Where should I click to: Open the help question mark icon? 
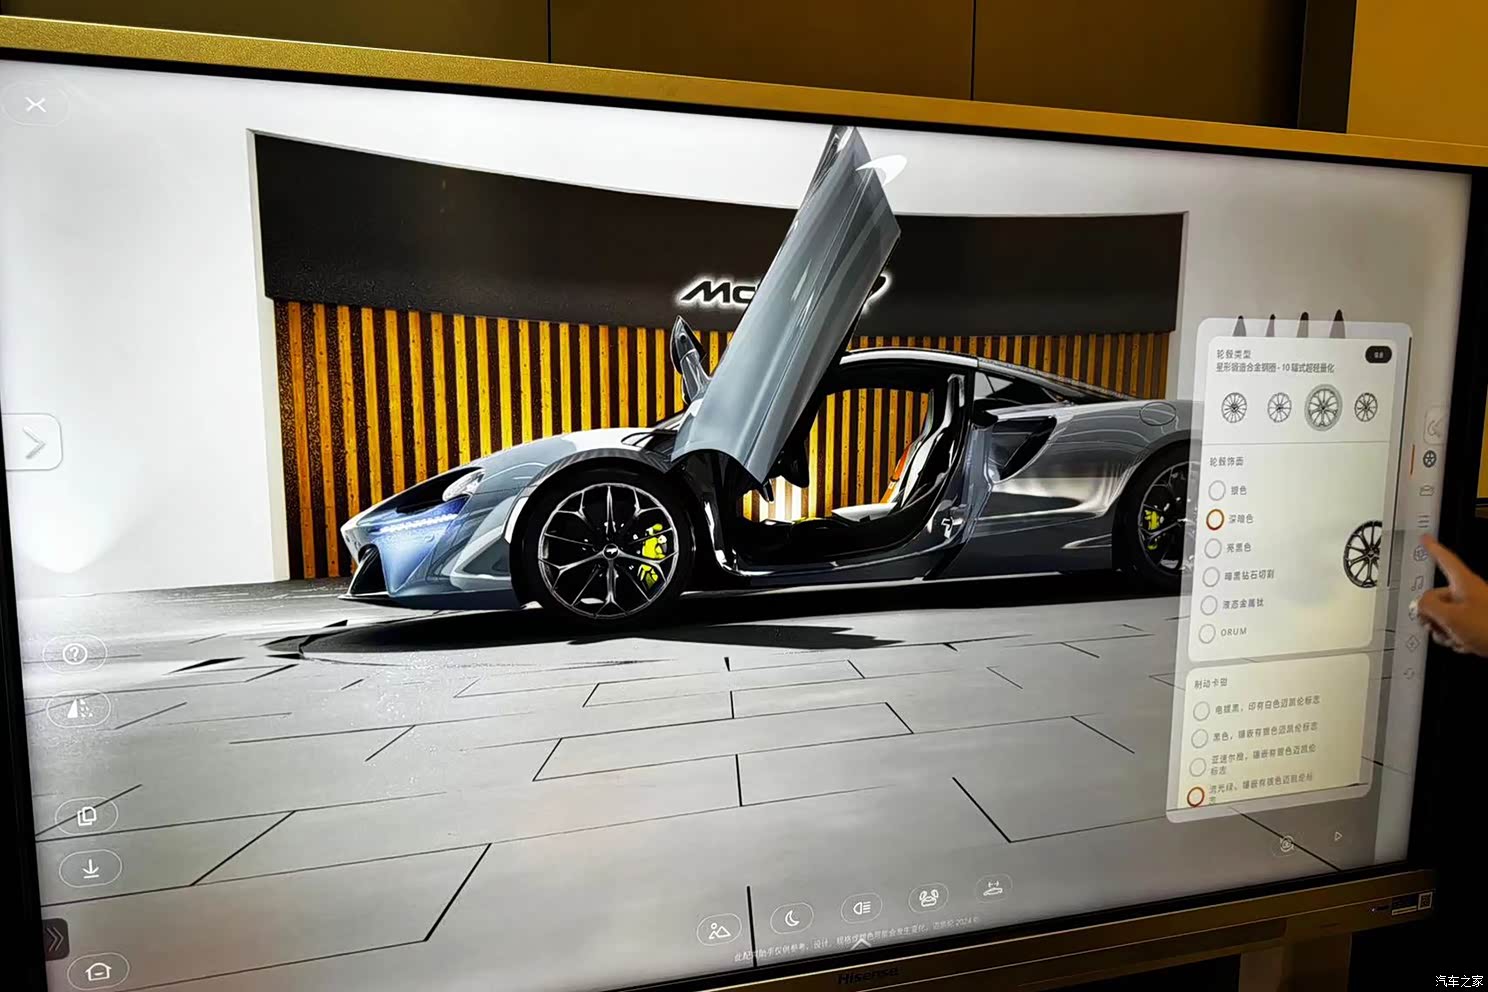tap(75, 654)
